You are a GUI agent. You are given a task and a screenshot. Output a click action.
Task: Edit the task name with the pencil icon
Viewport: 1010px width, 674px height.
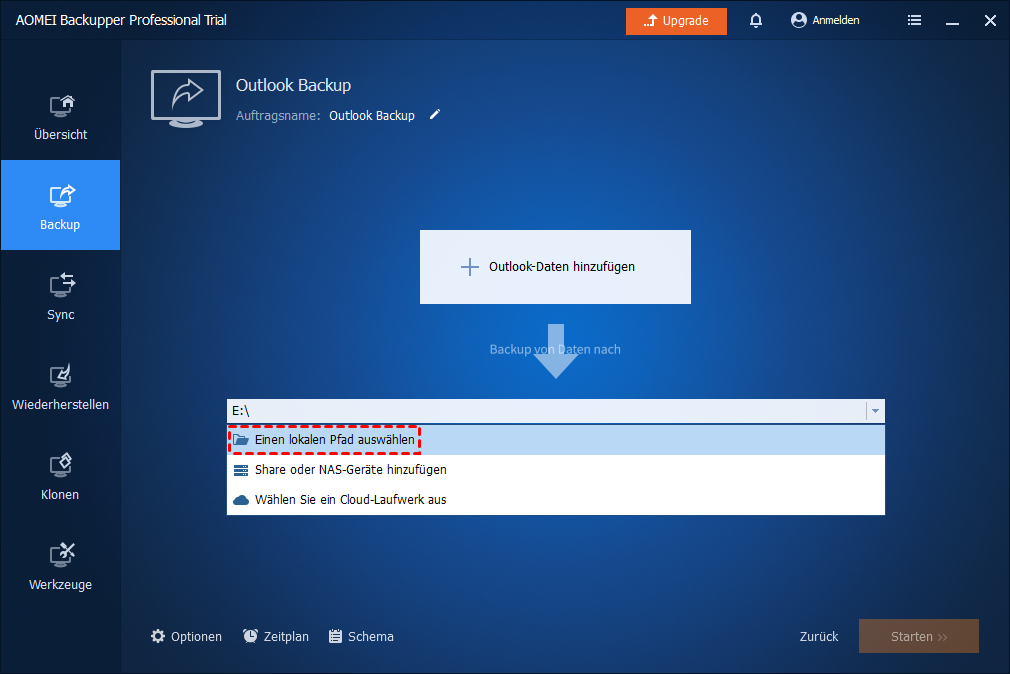435,115
